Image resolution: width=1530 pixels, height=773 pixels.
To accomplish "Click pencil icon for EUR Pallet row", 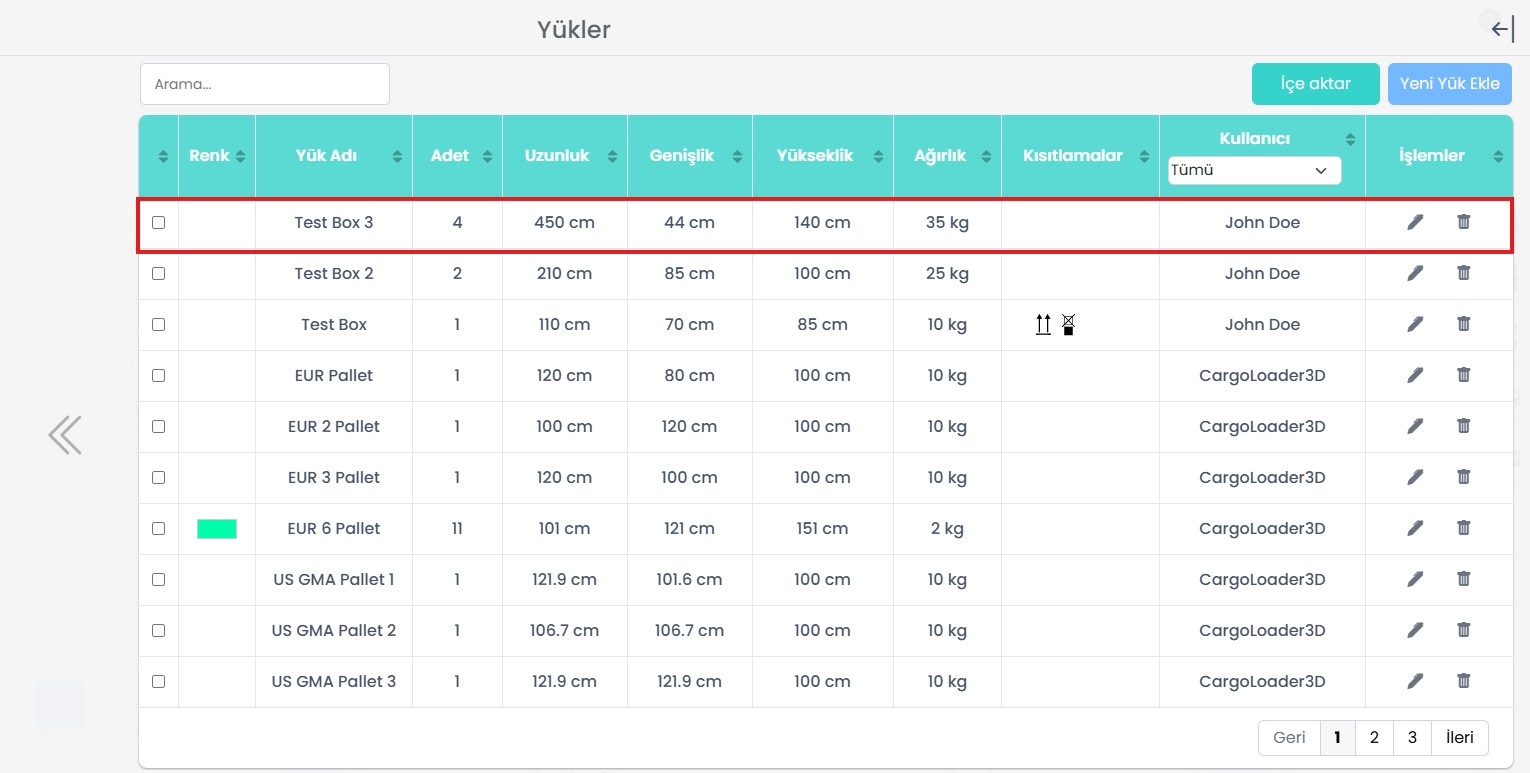I will (1414, 375).
